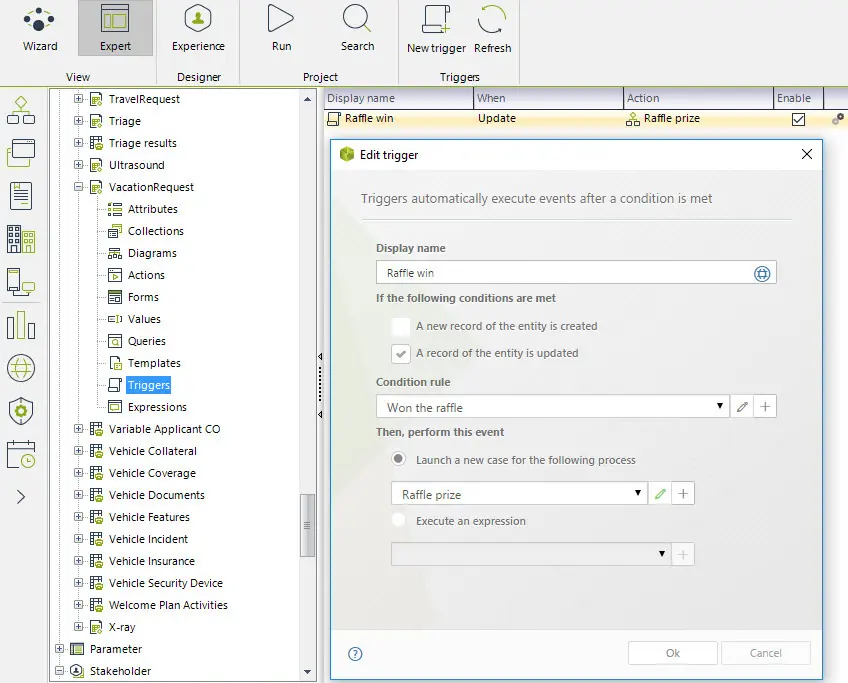Image resolution: width=848 pixels, height=683 pixels.
Task: Add a new process with plus icon
Action: 683,494
